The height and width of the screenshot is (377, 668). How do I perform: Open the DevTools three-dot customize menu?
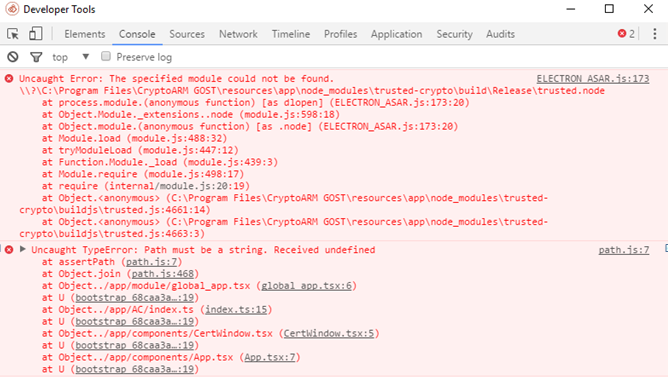(x=655, y=34)
